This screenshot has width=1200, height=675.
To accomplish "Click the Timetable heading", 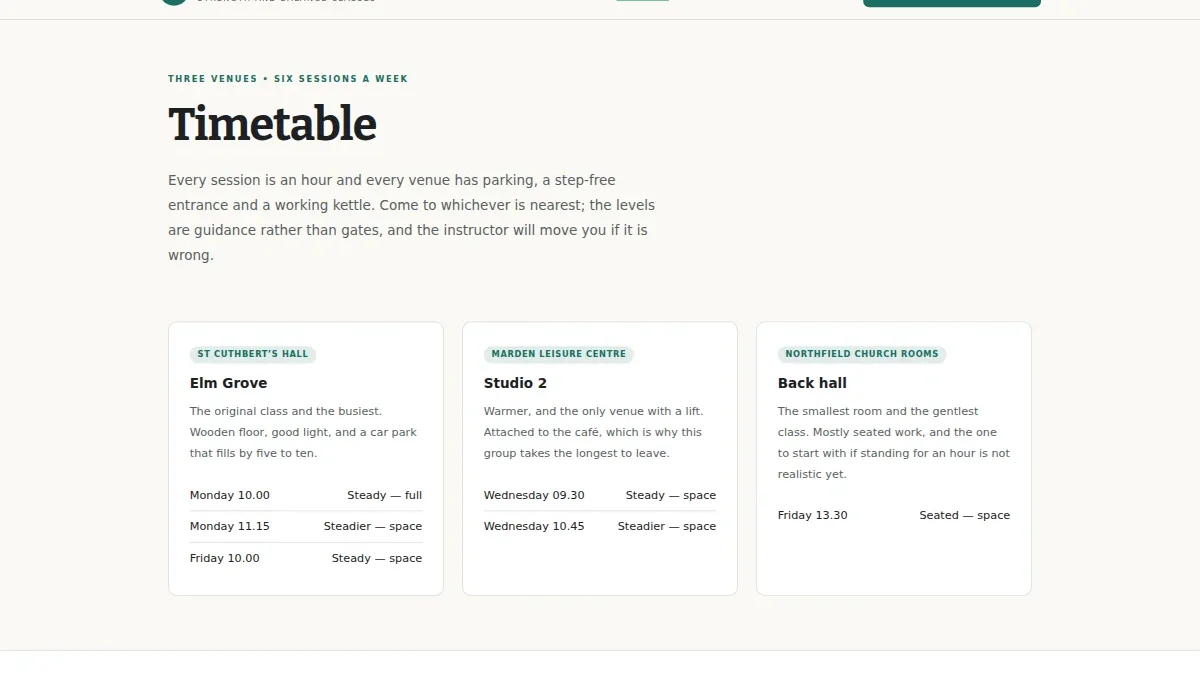I will pyautogui.click(x=272, y=125).
